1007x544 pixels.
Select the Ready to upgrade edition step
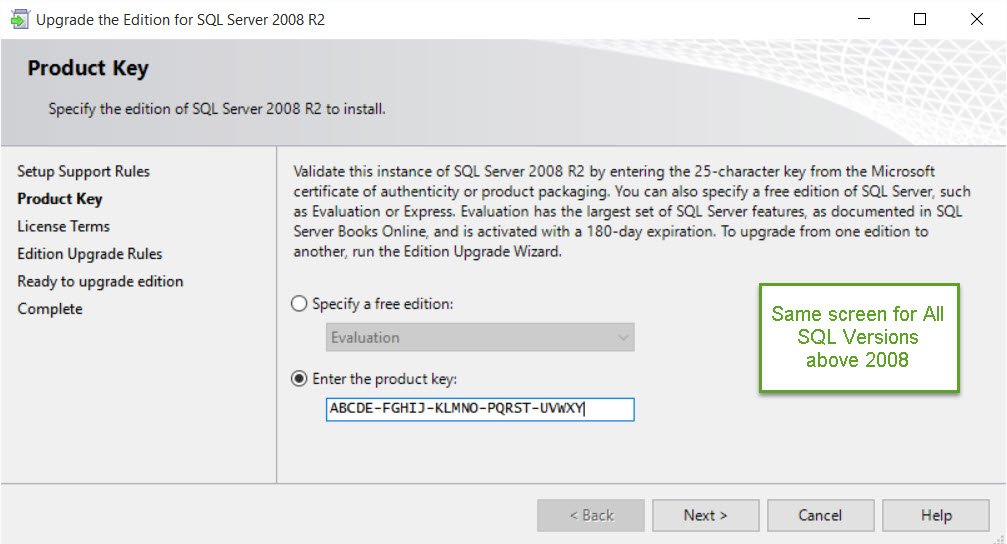(100, 281)
